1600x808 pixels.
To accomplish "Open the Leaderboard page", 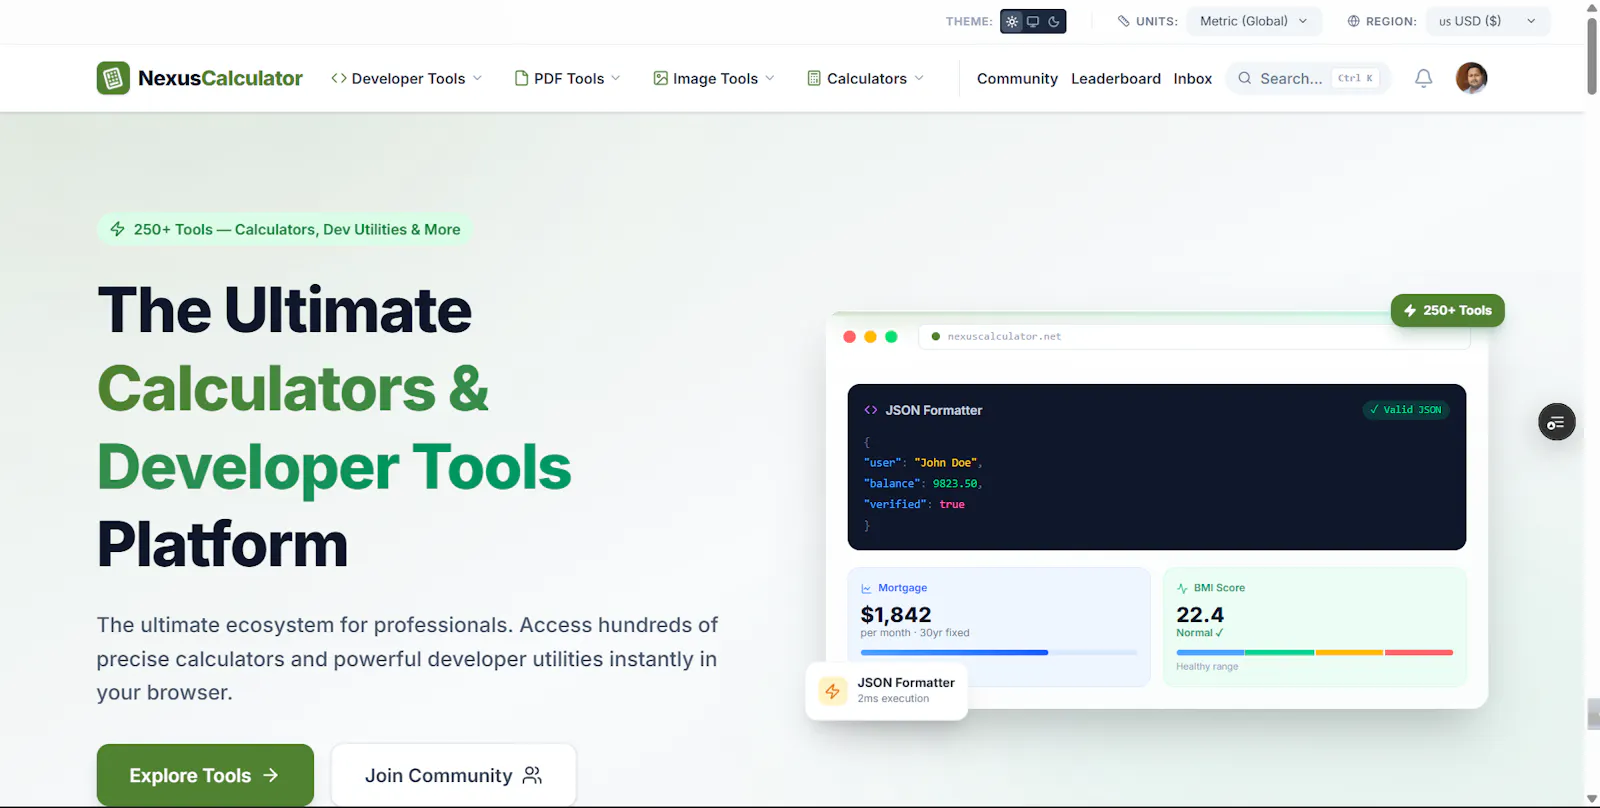I will 1116,78.
